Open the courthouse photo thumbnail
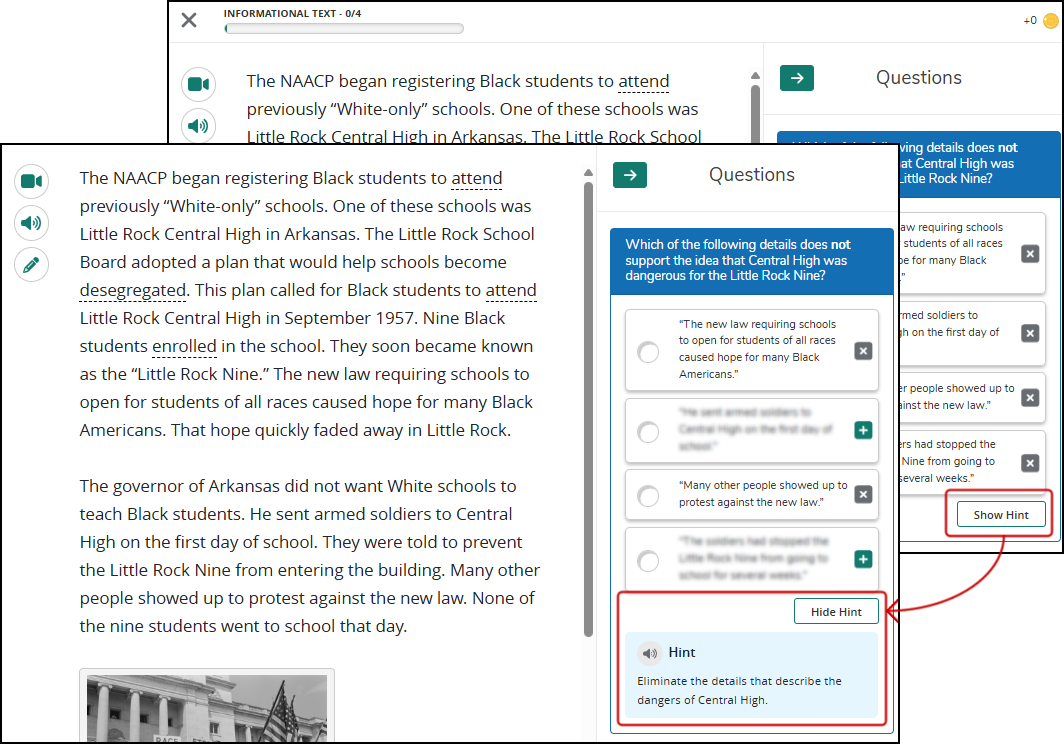1064x744 pixels. pyautogui.click(x=207, y=706)
